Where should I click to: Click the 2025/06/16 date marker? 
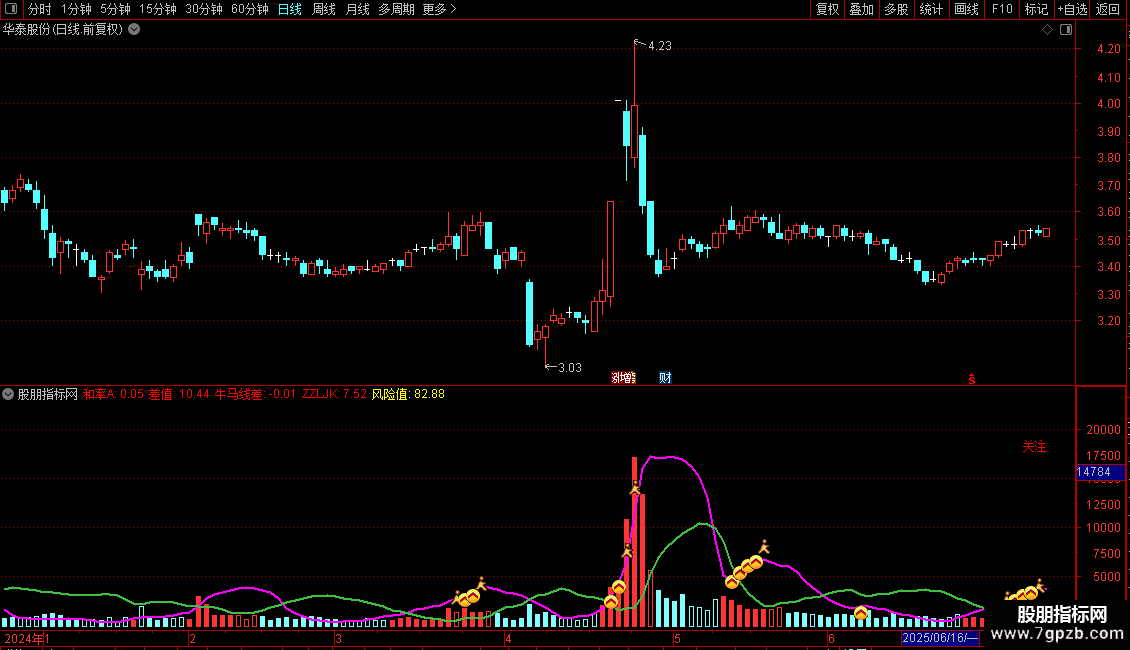coord(940,638)
